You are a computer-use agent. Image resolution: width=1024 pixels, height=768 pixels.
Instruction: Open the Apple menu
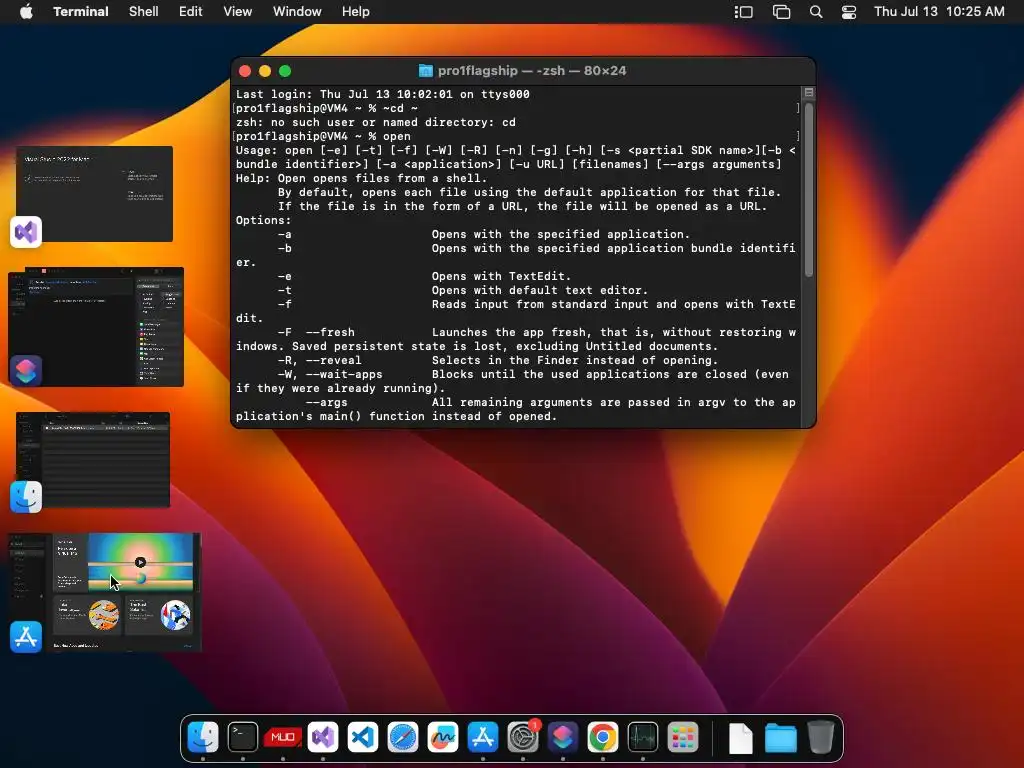[26, 11]
